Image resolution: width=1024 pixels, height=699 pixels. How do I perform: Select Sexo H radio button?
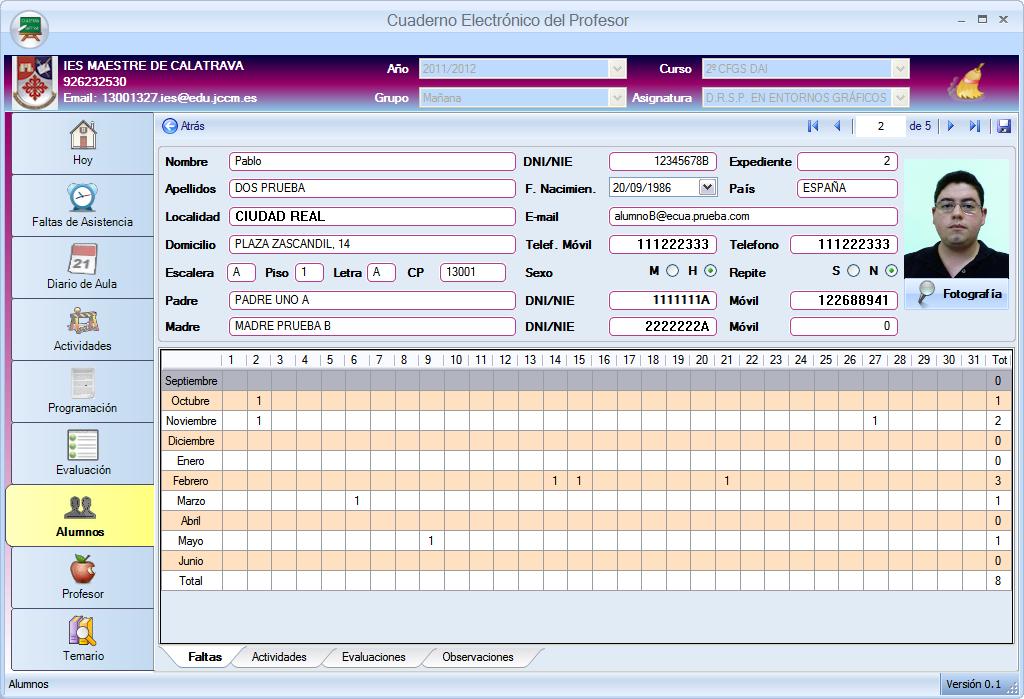(711, 270)
